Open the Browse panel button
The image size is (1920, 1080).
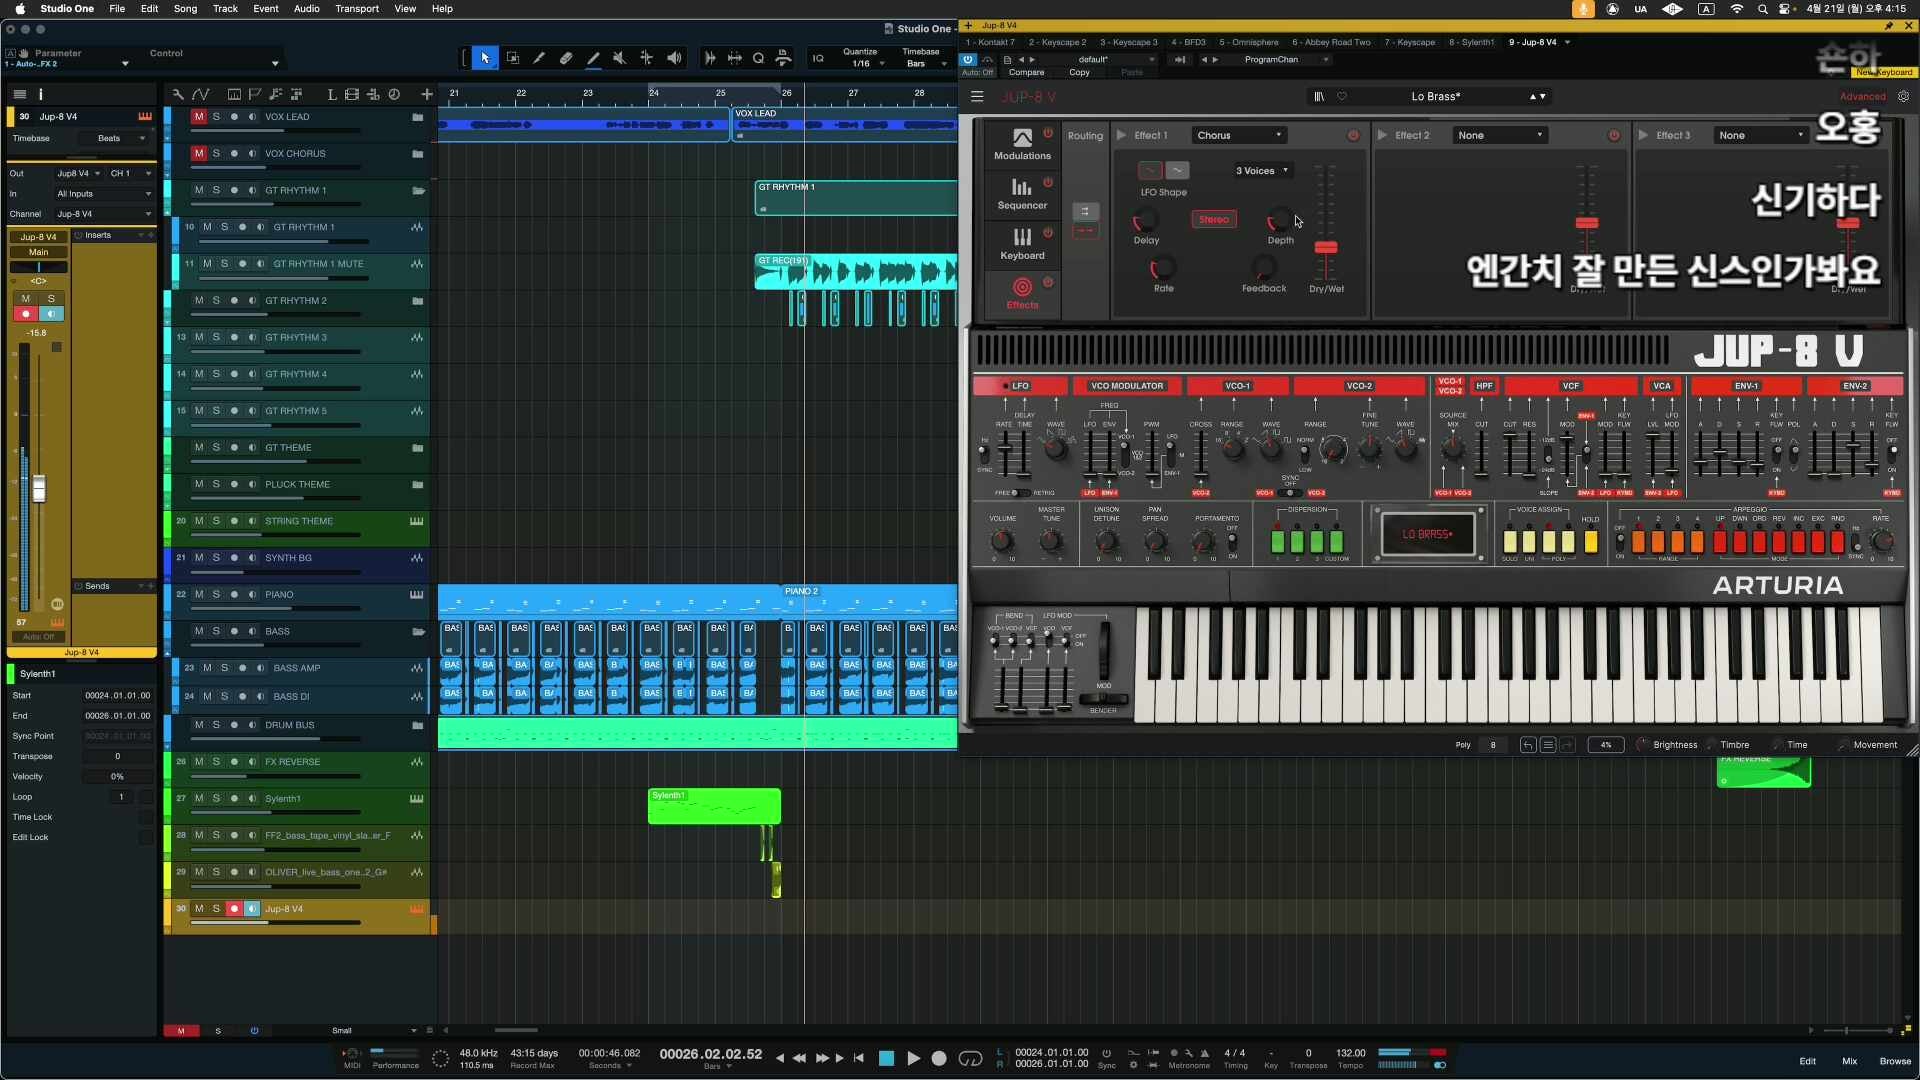(1894, 1061)
